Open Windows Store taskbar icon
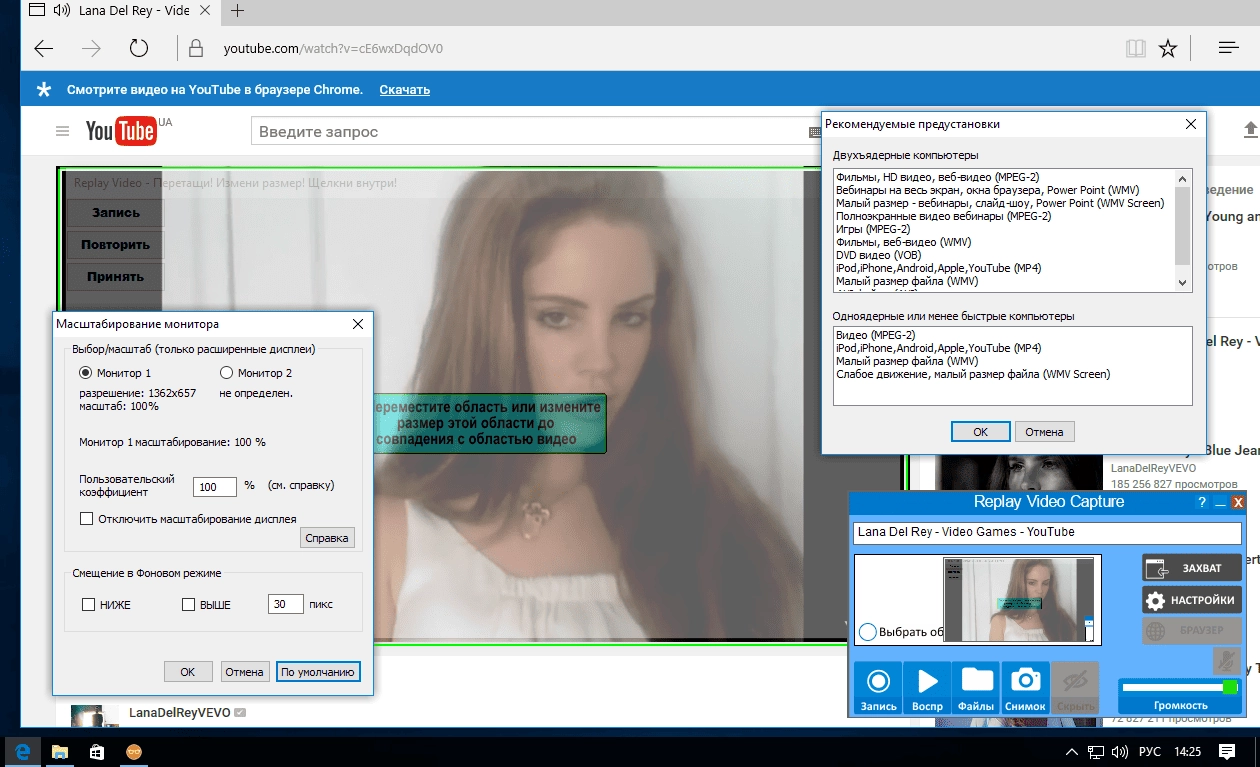The width and height of the screenshot is (1260, 767). coord(97,752)
